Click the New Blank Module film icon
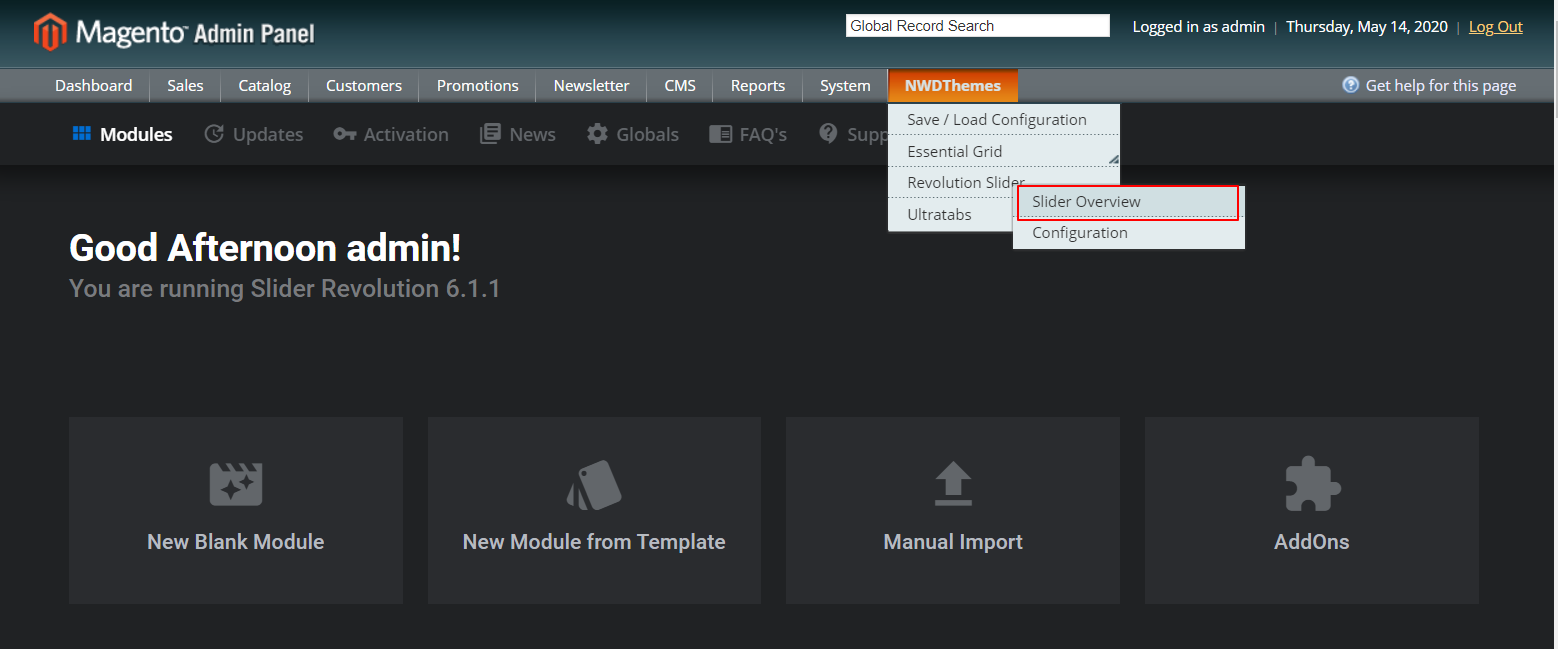Viewport: 1558px width, 649px height. click(x=236, y=484)
